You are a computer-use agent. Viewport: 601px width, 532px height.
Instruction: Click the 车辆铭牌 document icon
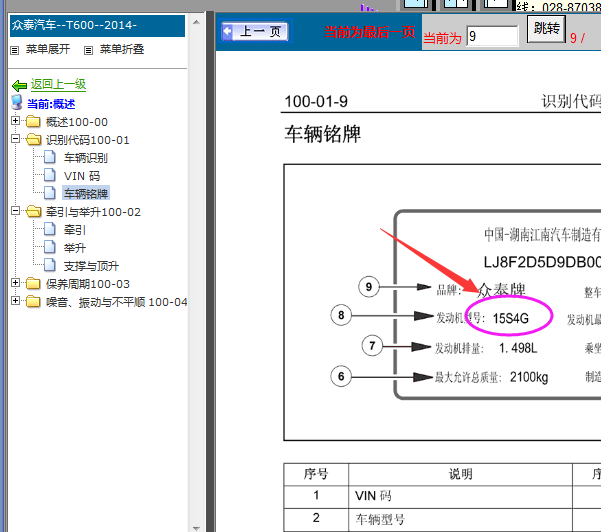point(49,193)
